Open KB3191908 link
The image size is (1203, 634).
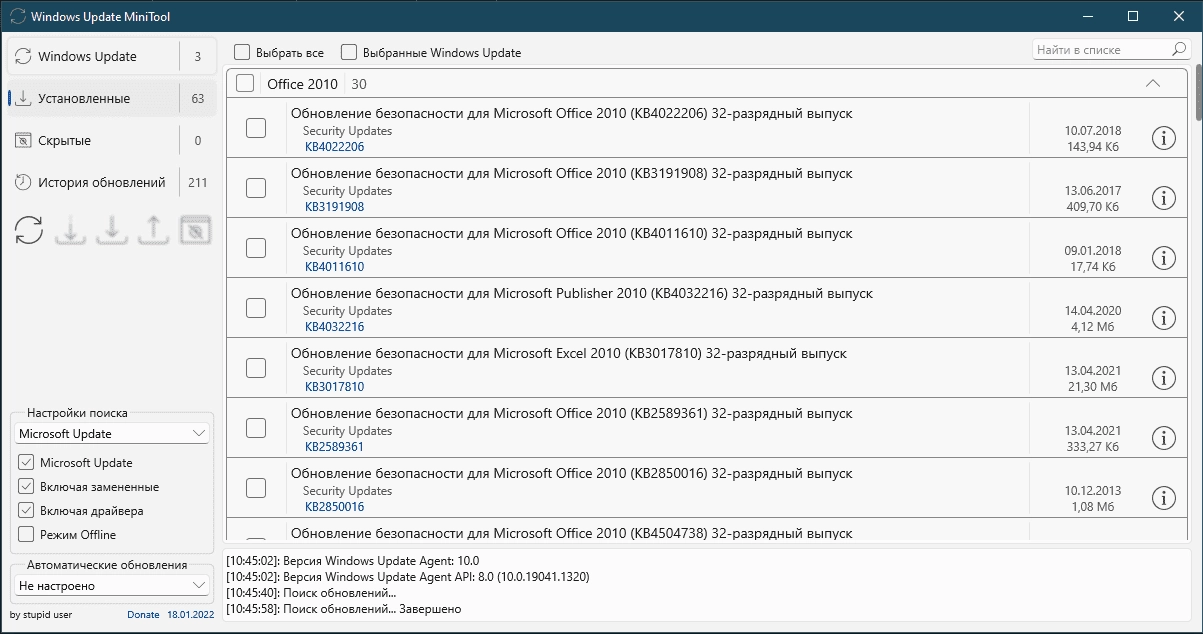tap(335, 207)
